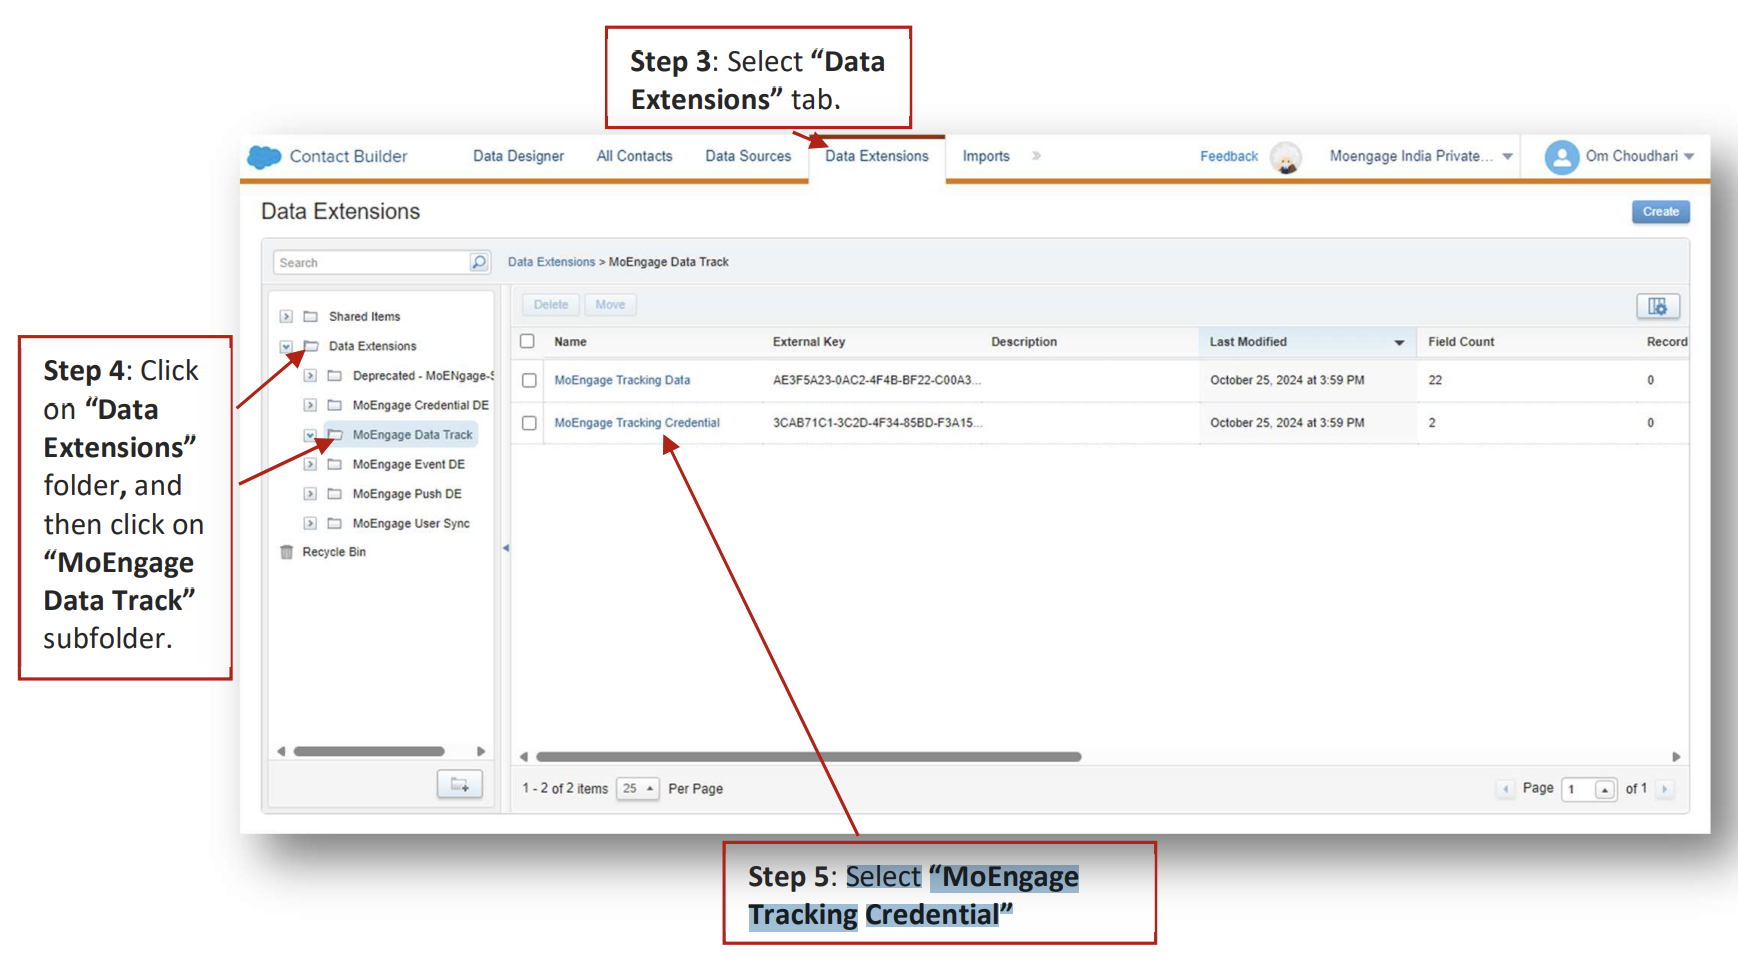Expand the MoEngage Event DE node
This screenshot has height=974, width=1738.
tap(310, 464)
